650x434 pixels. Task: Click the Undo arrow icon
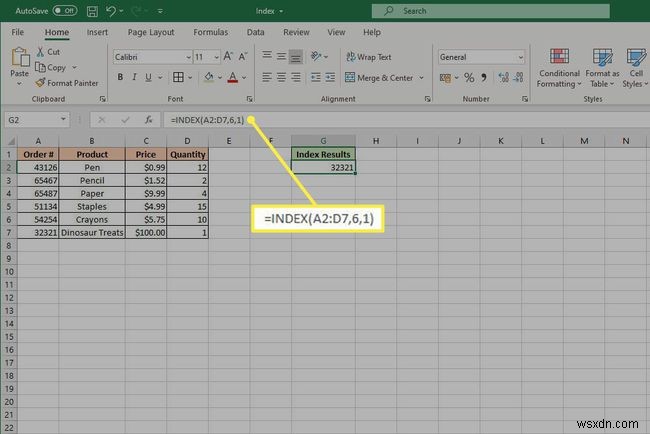111,11
